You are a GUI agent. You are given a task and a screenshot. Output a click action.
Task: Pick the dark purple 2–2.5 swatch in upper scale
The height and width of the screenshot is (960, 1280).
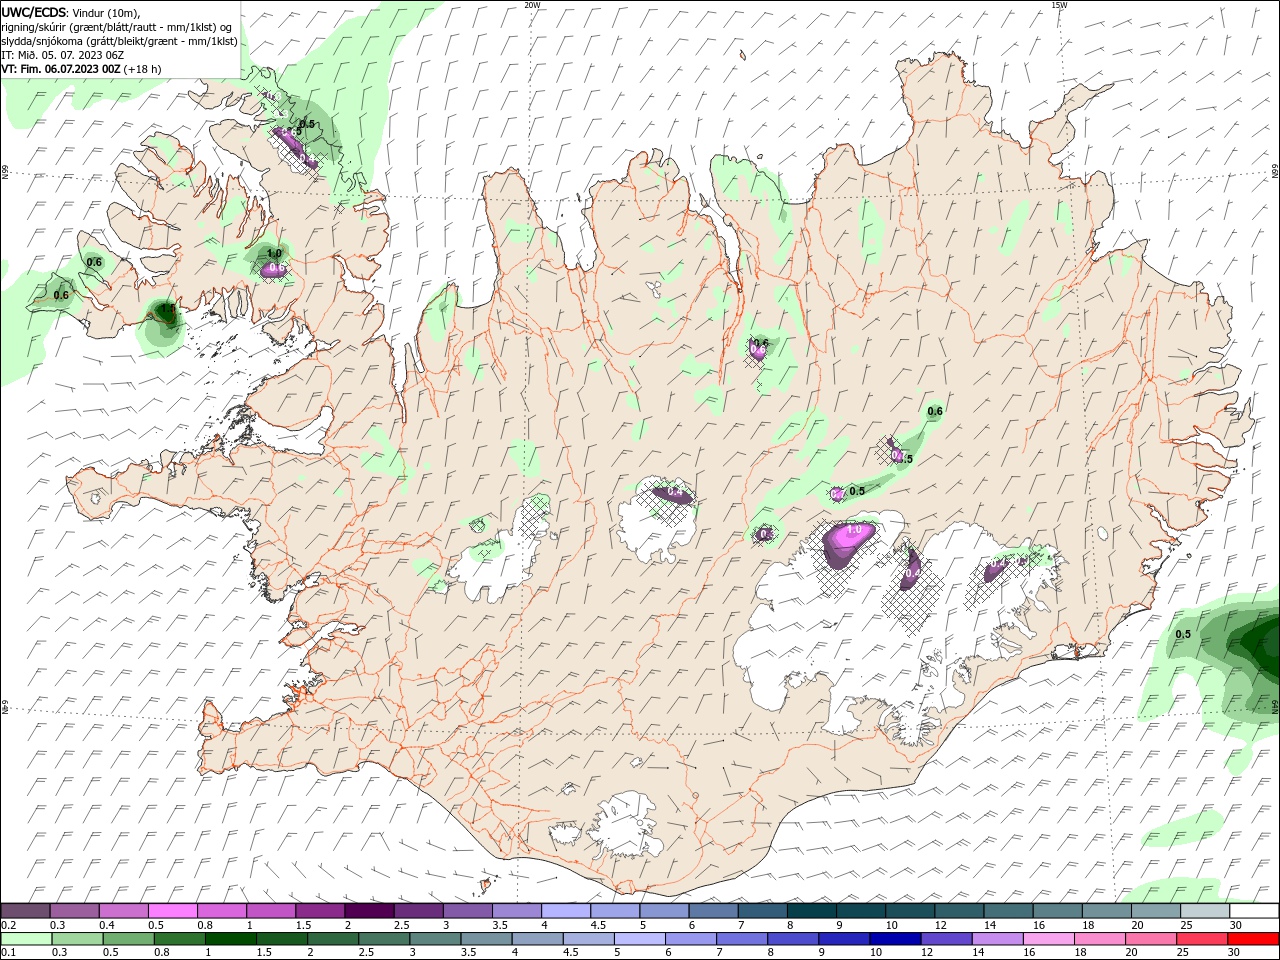(369, 911)
